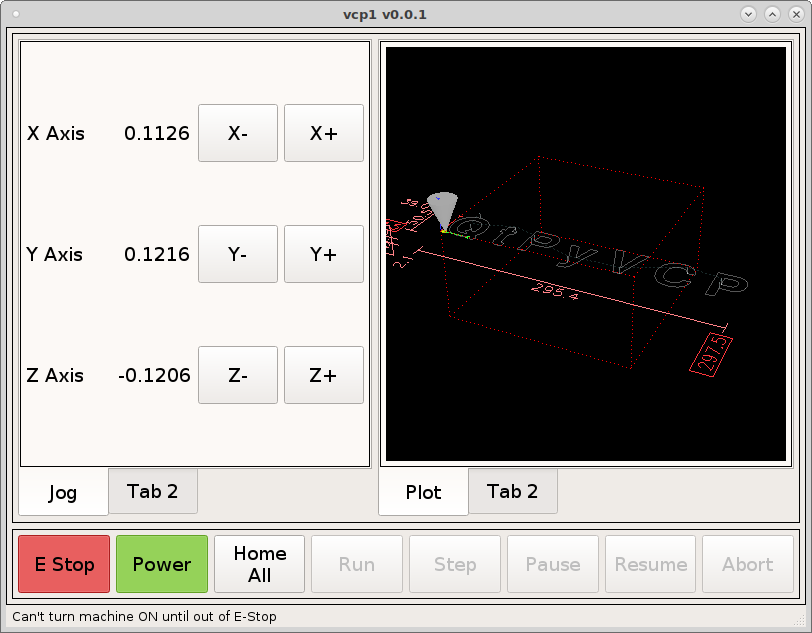Click the vcp1 v0.0.1 title text
This screenshot has width=812, height=633.
pos(385,15)
